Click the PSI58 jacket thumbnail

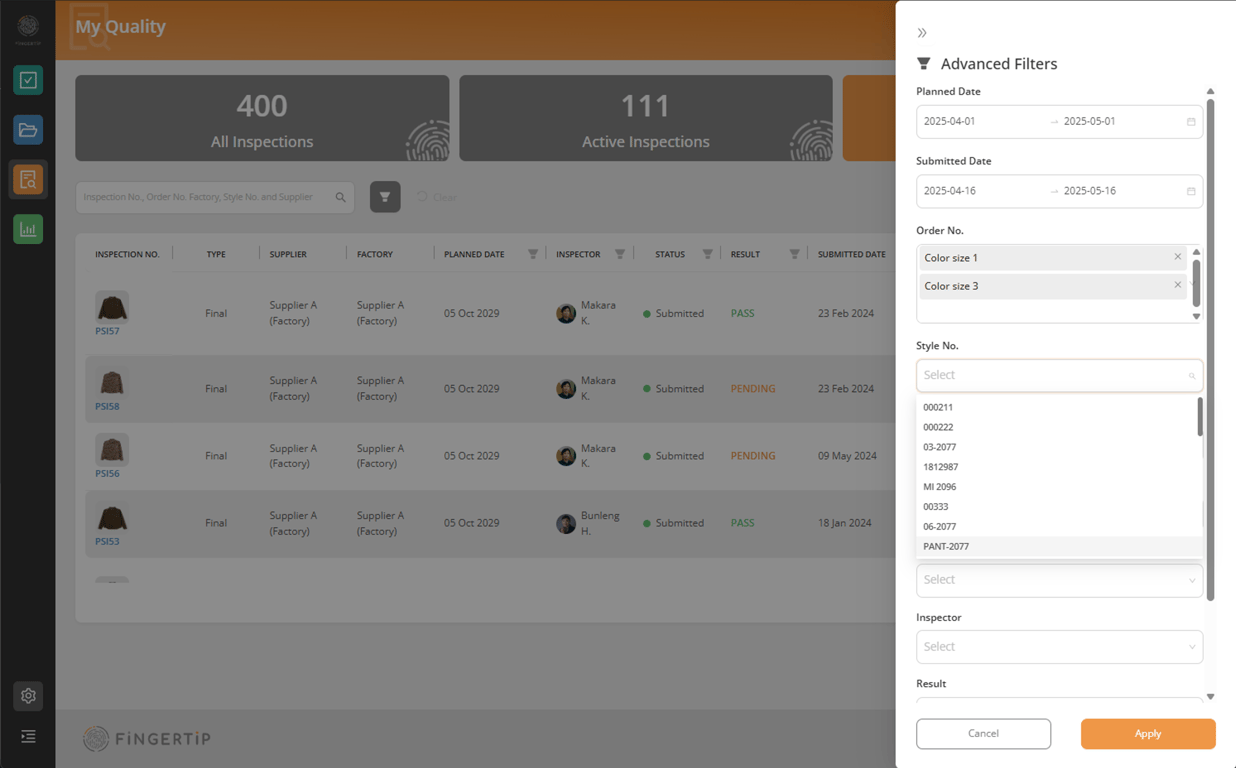click(x=112, y=382)
